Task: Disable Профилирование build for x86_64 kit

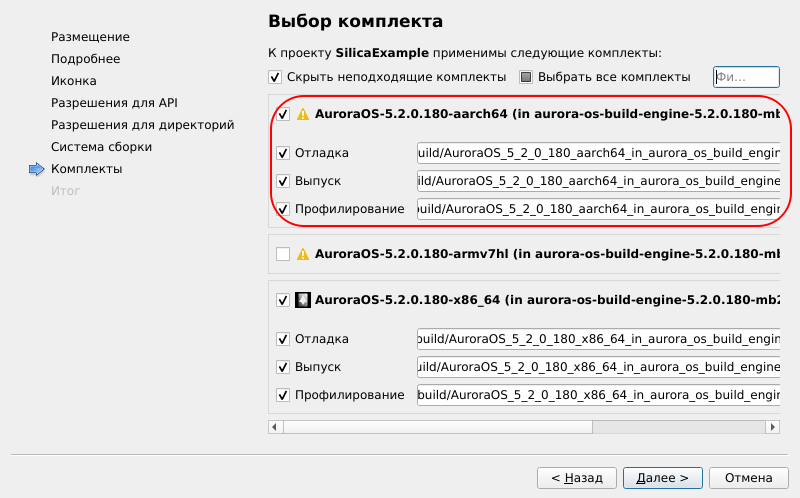Action: [x=284, y=395]
